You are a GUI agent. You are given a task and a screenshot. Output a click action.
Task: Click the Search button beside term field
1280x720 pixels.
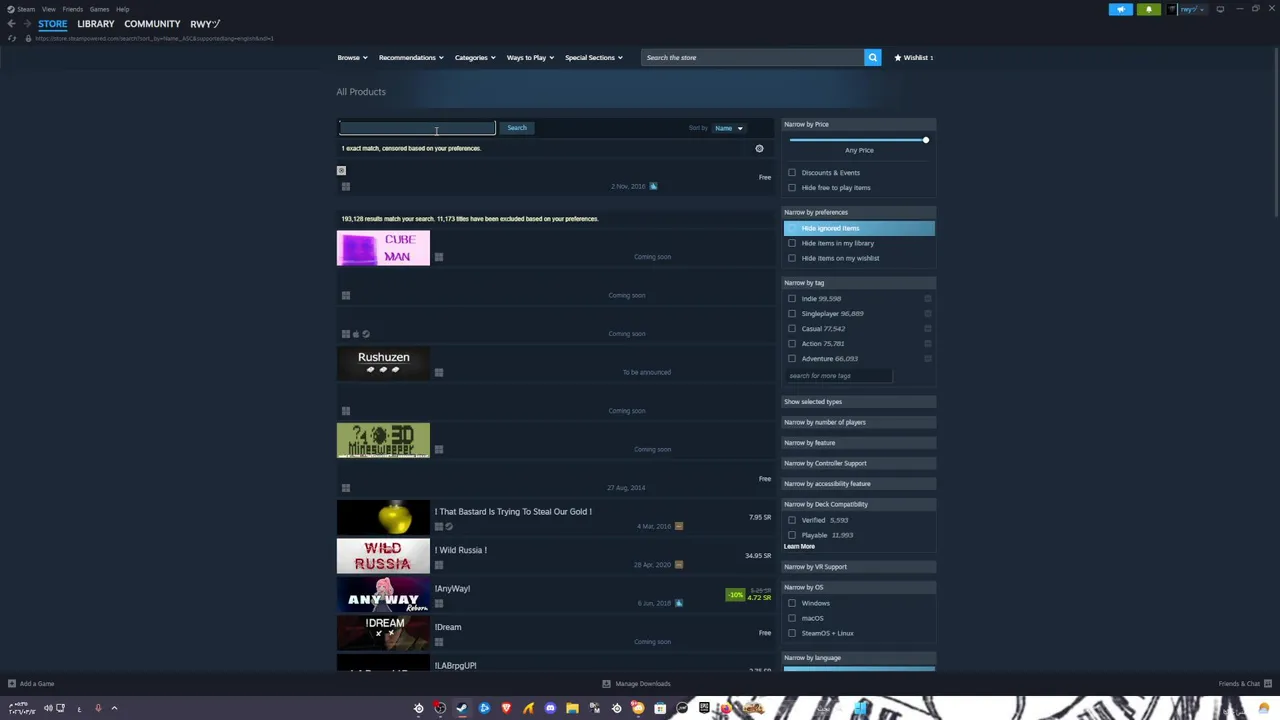click(x=517, y=128)
